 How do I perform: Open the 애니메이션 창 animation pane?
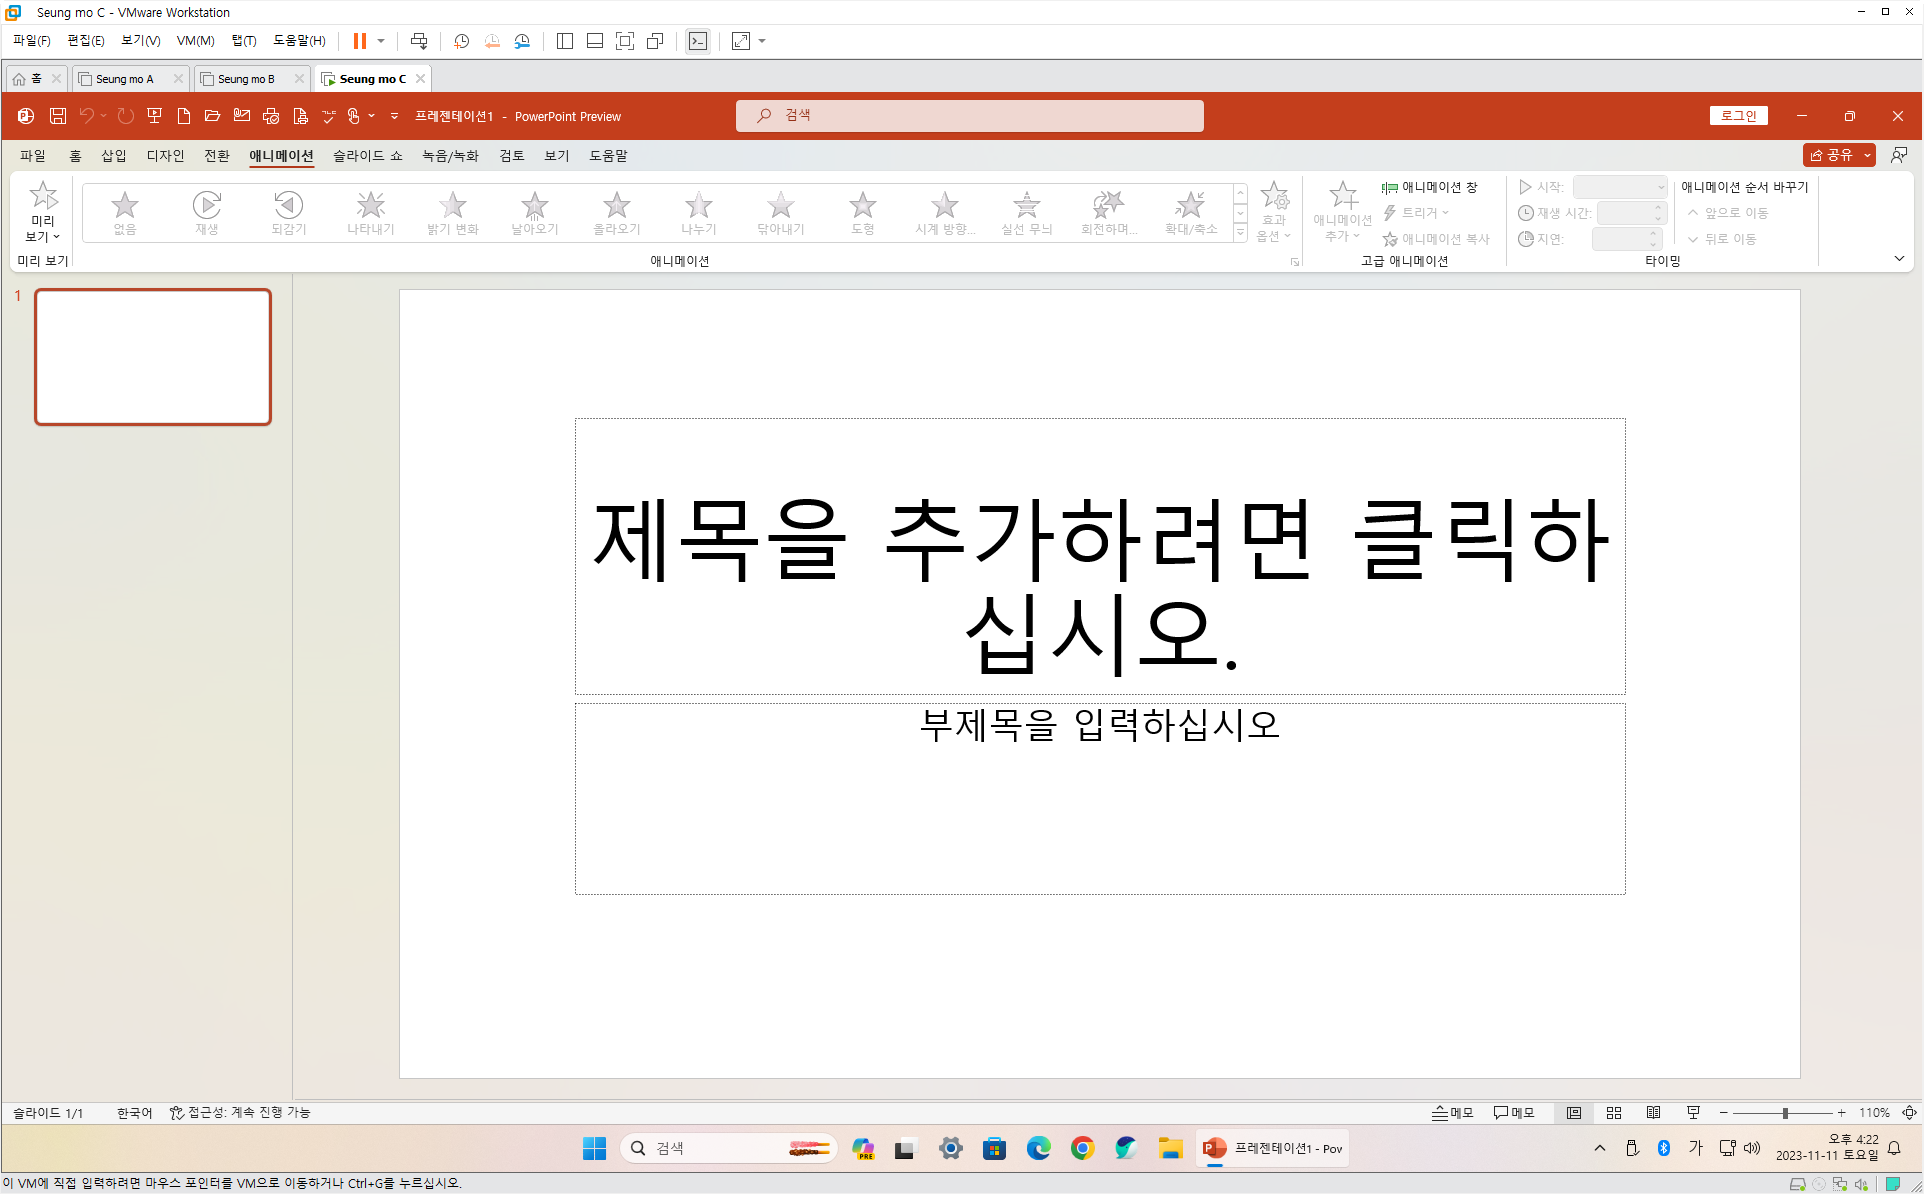coord(1430,188)
